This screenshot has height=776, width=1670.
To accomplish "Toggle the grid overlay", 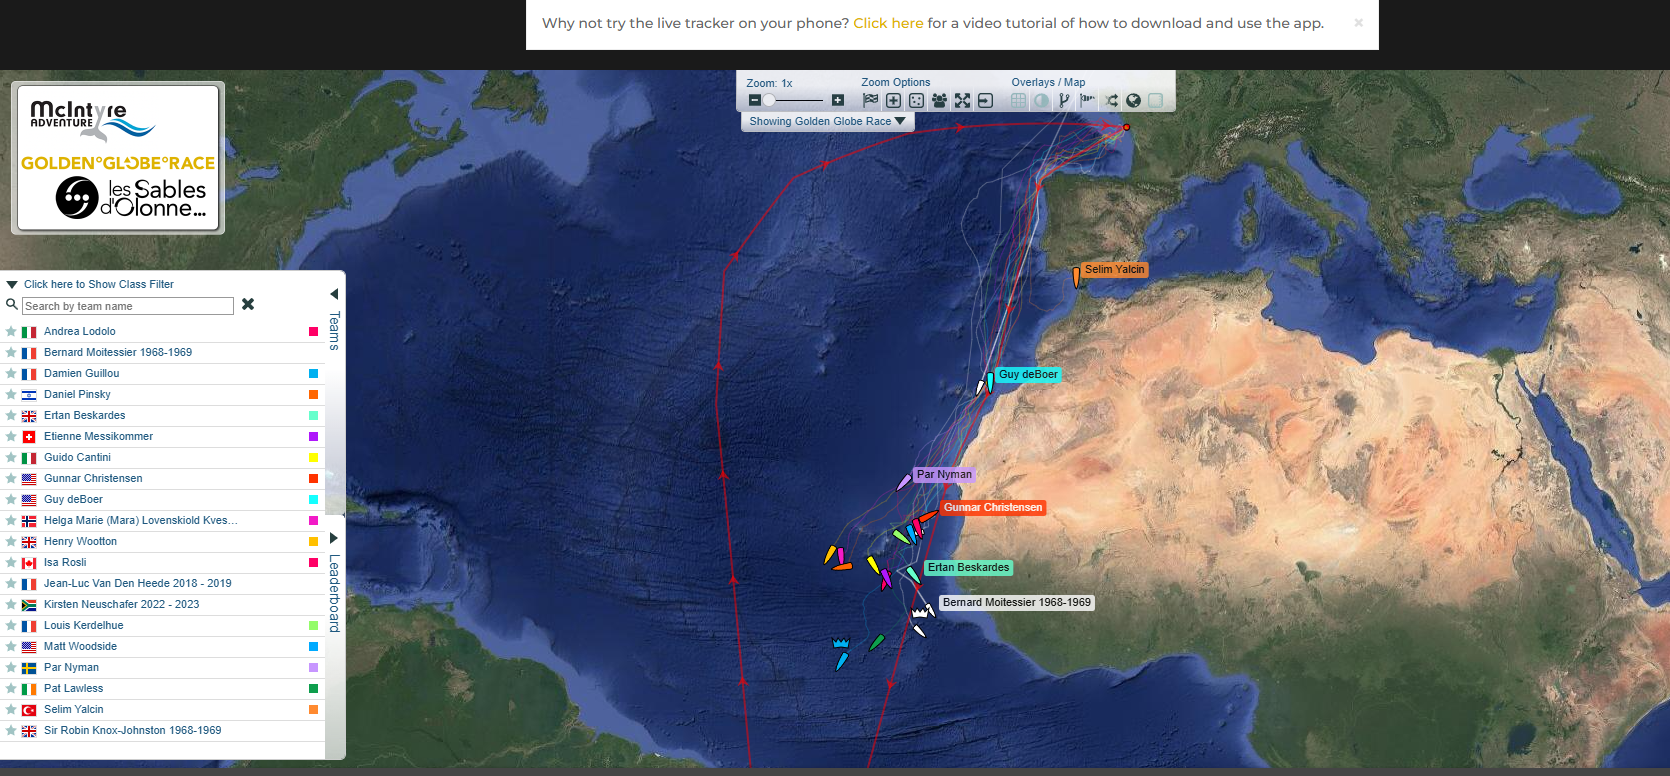I will 1018,100.
